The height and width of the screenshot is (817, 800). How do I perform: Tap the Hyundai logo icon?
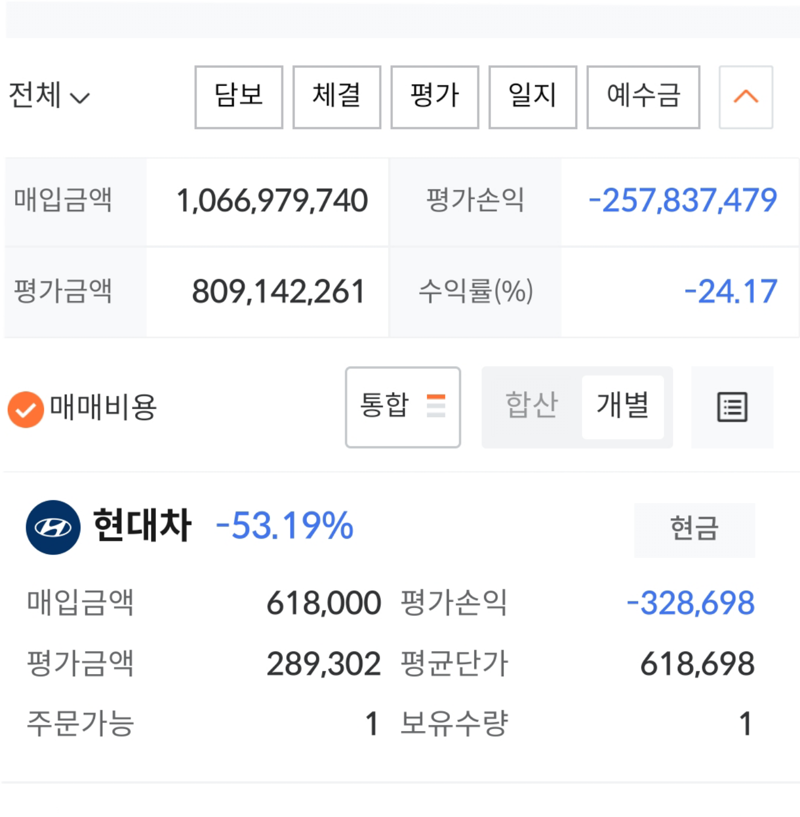(x=53, y=527)
